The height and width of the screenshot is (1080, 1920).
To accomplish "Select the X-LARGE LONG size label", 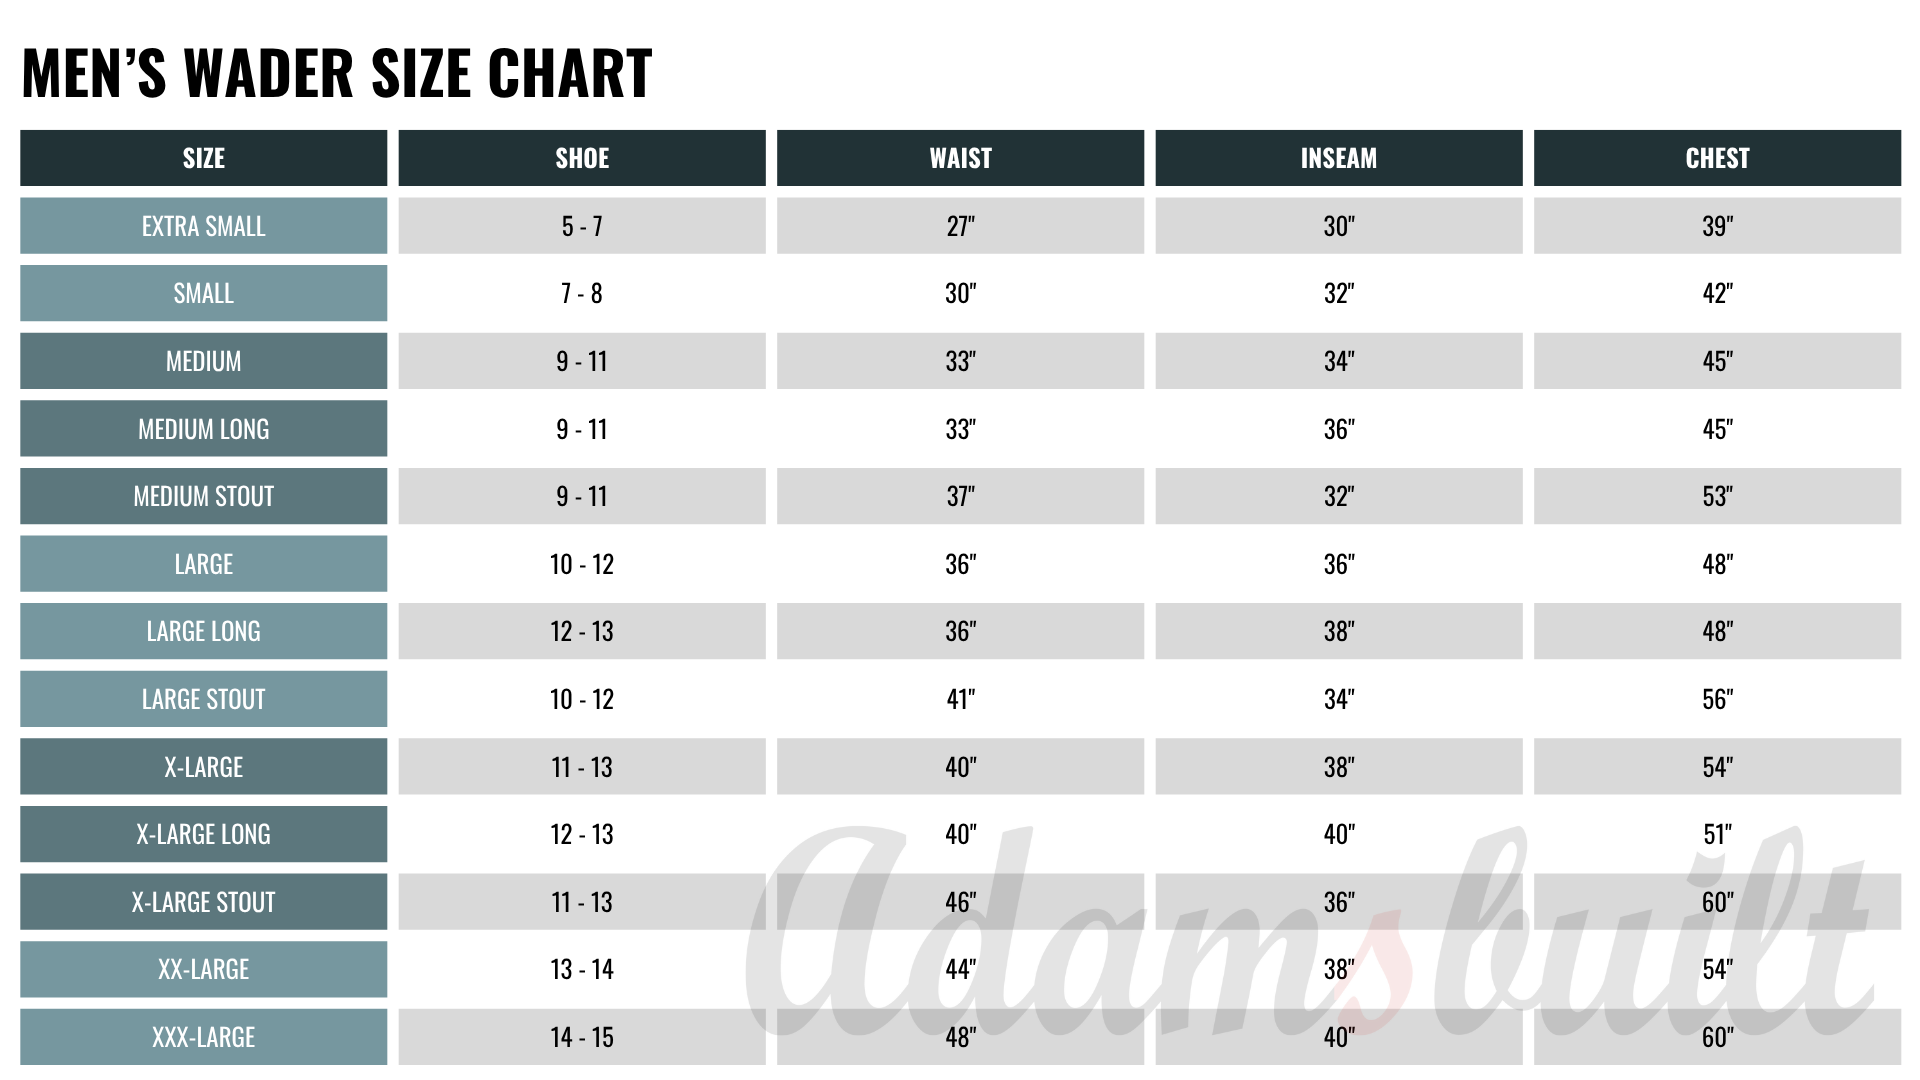I will (x=203, y=834).
